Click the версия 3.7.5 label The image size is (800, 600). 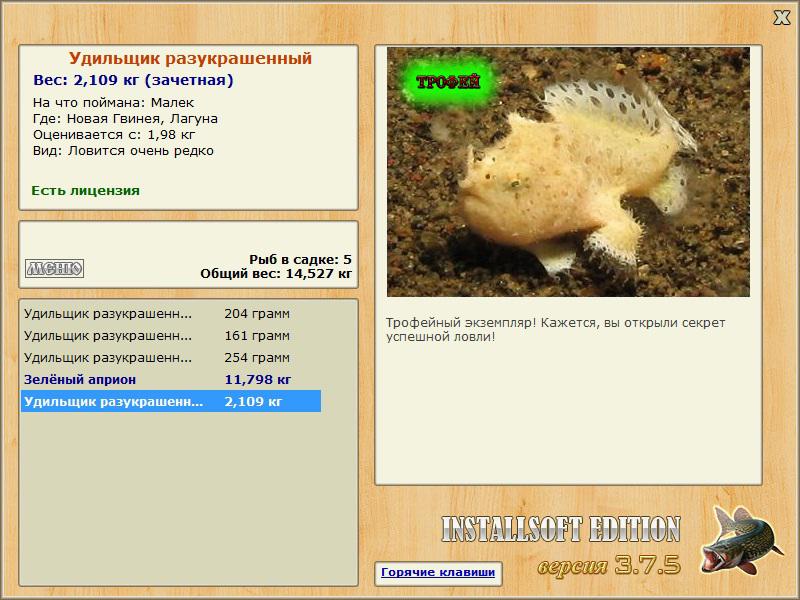(x=609, y=565)
